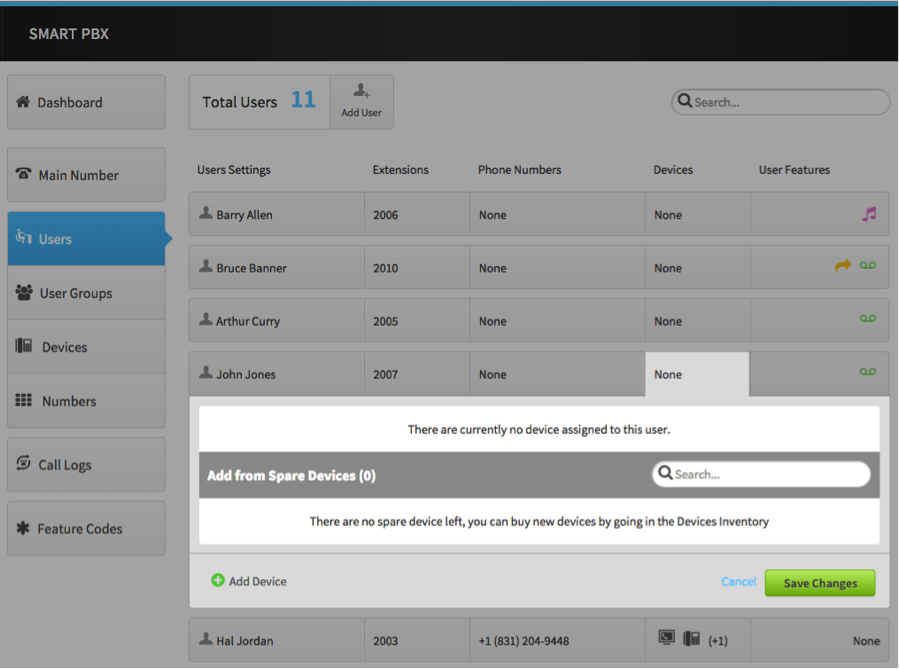
Task: Open Hal Jordan's user settings
Action: [x=276, y=640]
